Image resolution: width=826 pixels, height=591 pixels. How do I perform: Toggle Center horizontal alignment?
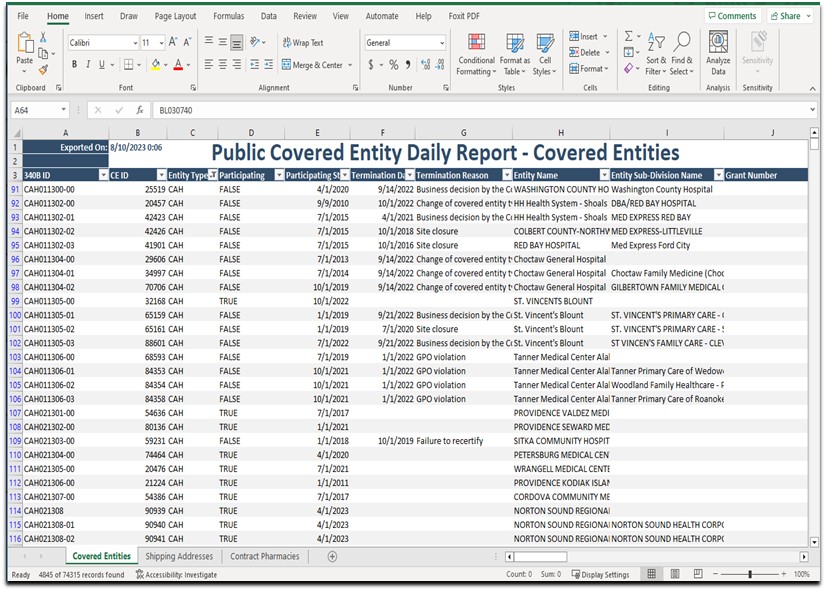[x=223, y=64]
